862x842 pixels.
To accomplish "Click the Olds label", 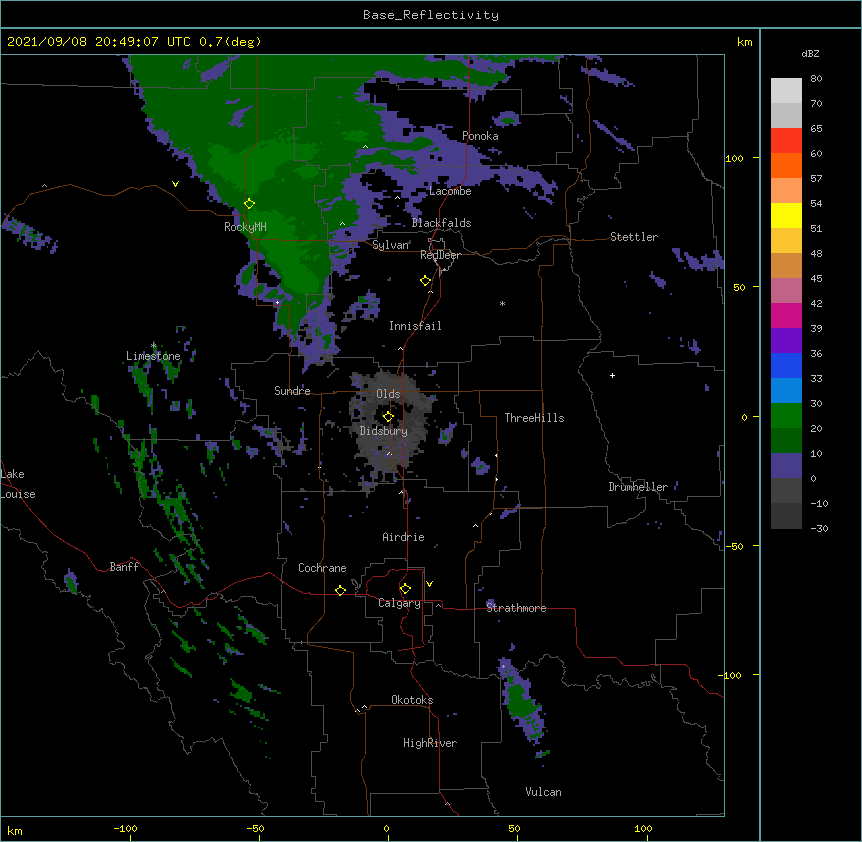I will (x=388, y=394).
